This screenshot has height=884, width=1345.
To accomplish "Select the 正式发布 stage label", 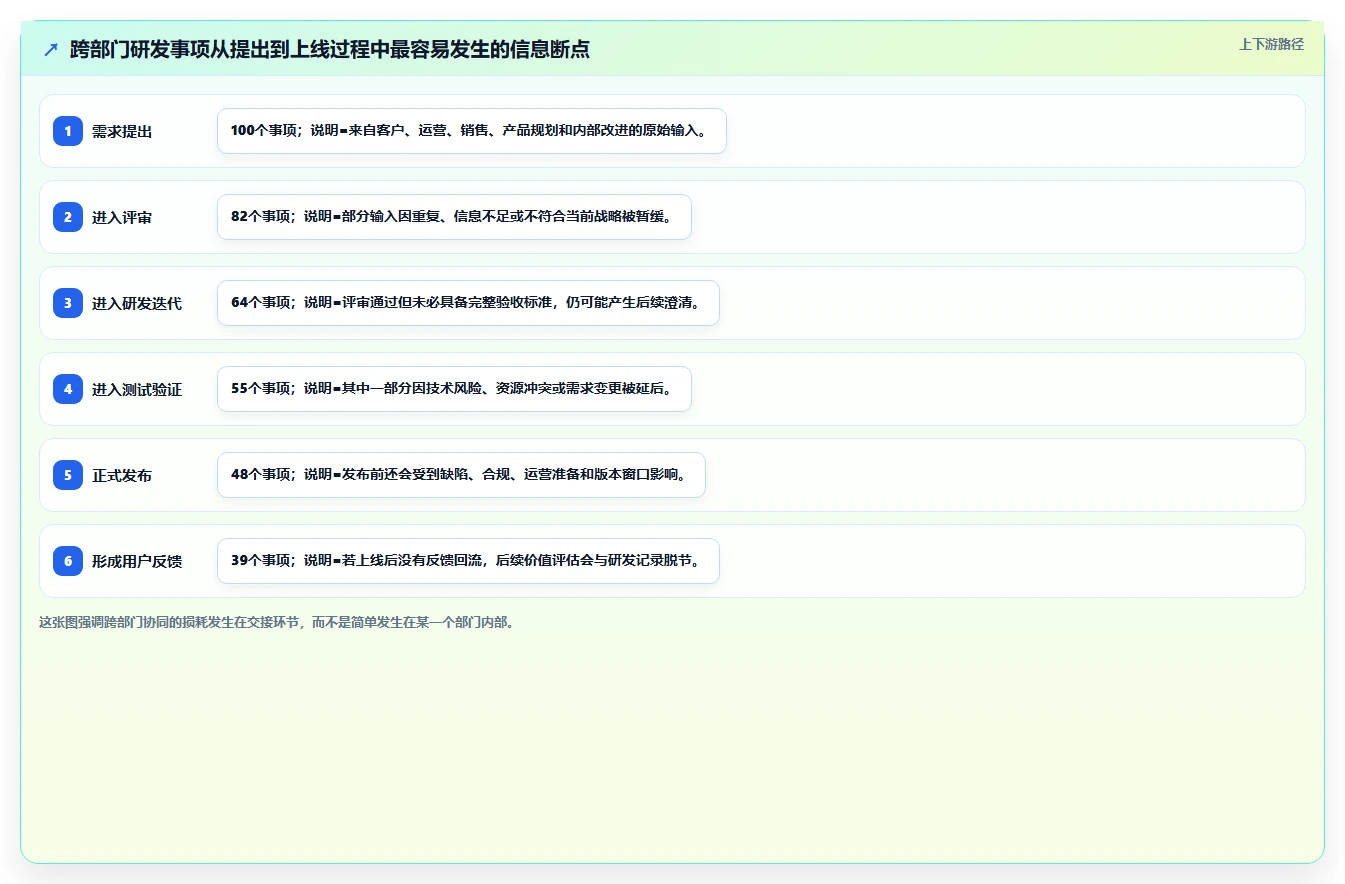I will [x=122, y=476].
